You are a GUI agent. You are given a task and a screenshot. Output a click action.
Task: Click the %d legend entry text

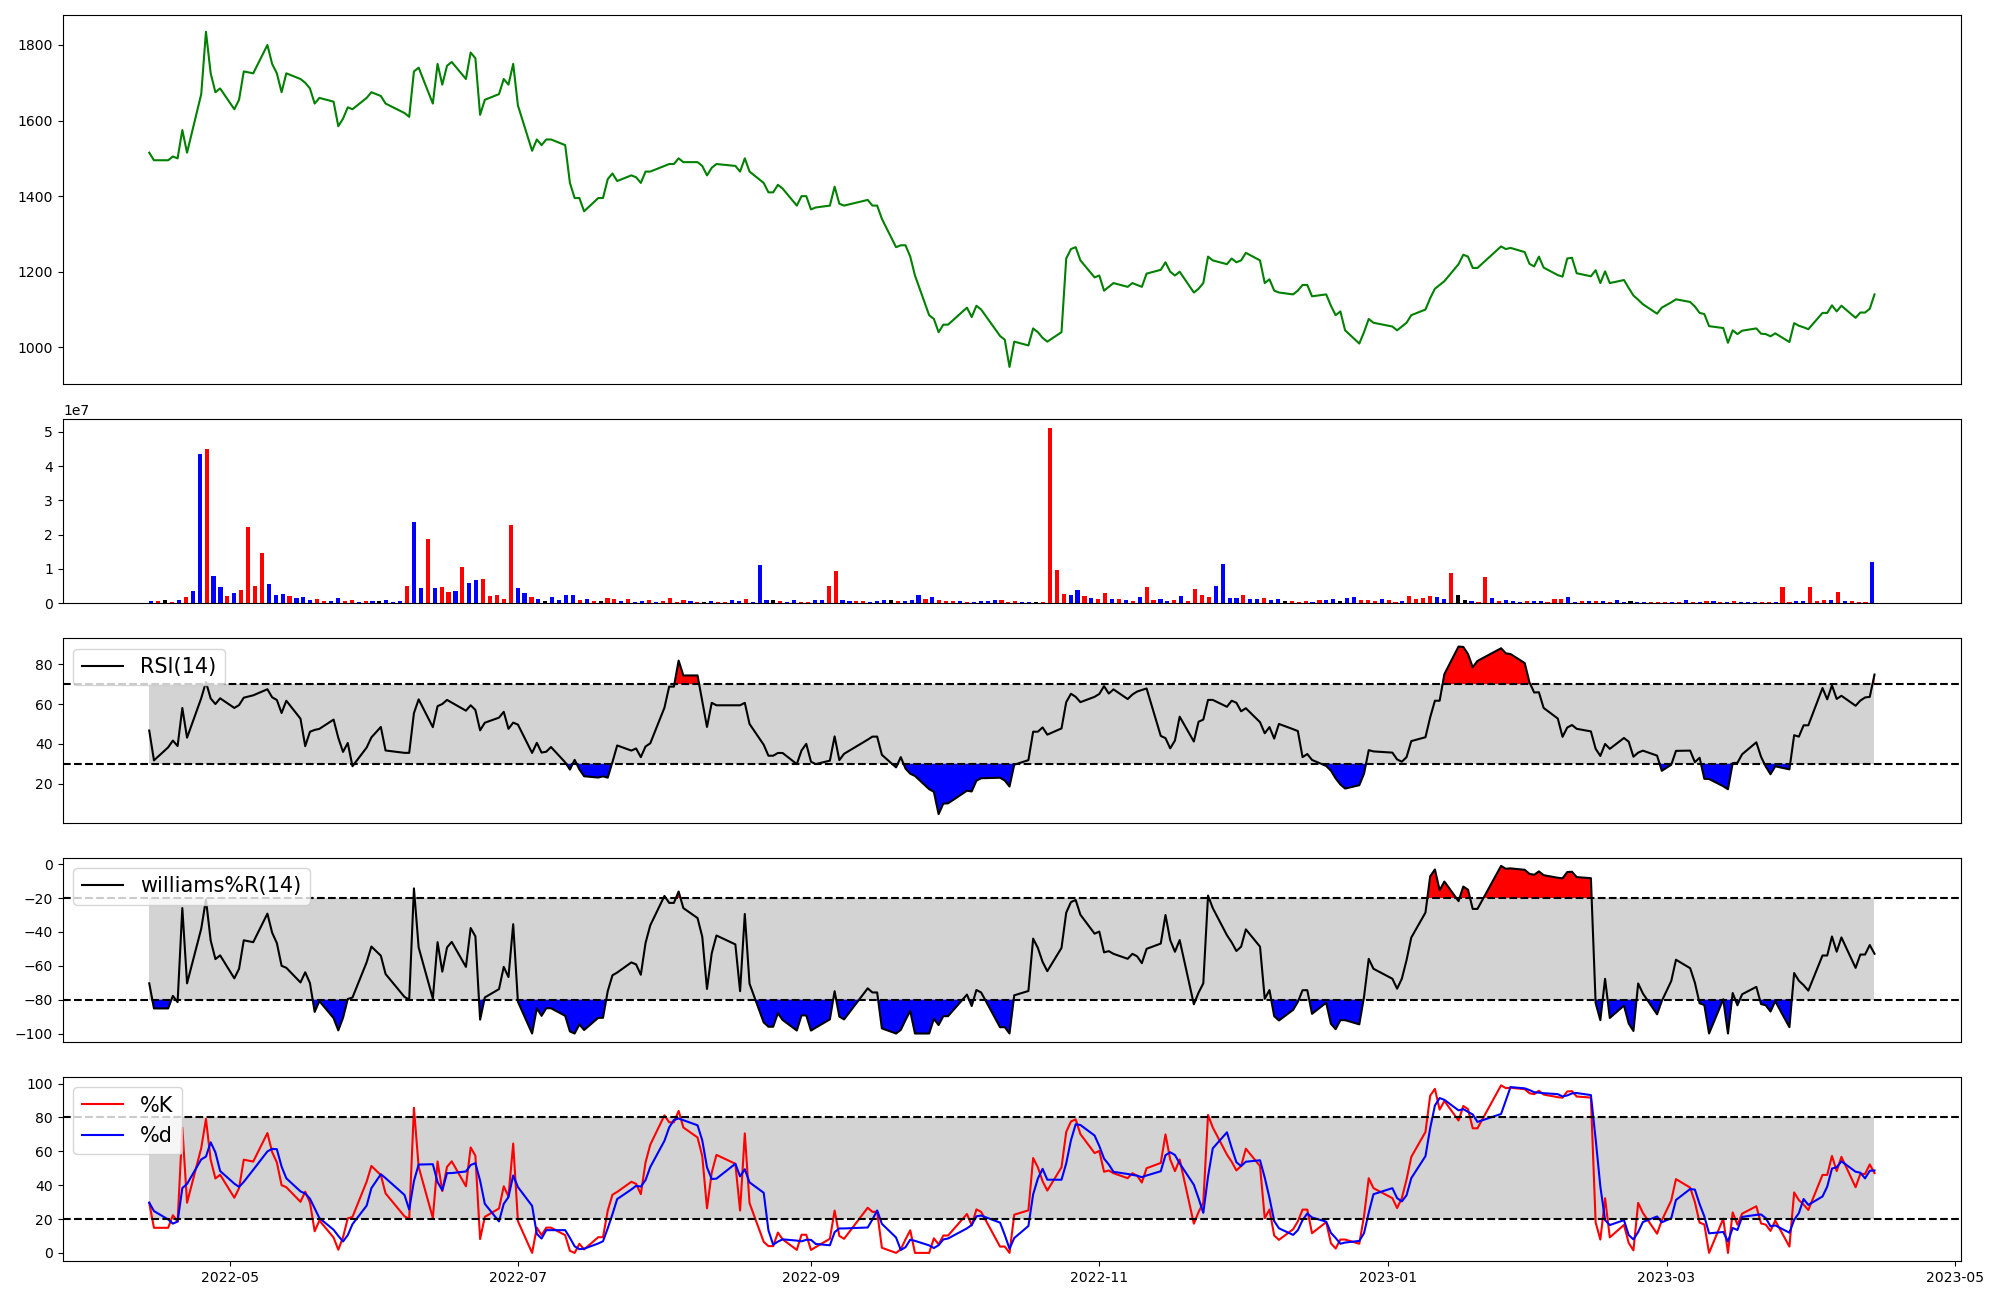[x=156, y=1135]
